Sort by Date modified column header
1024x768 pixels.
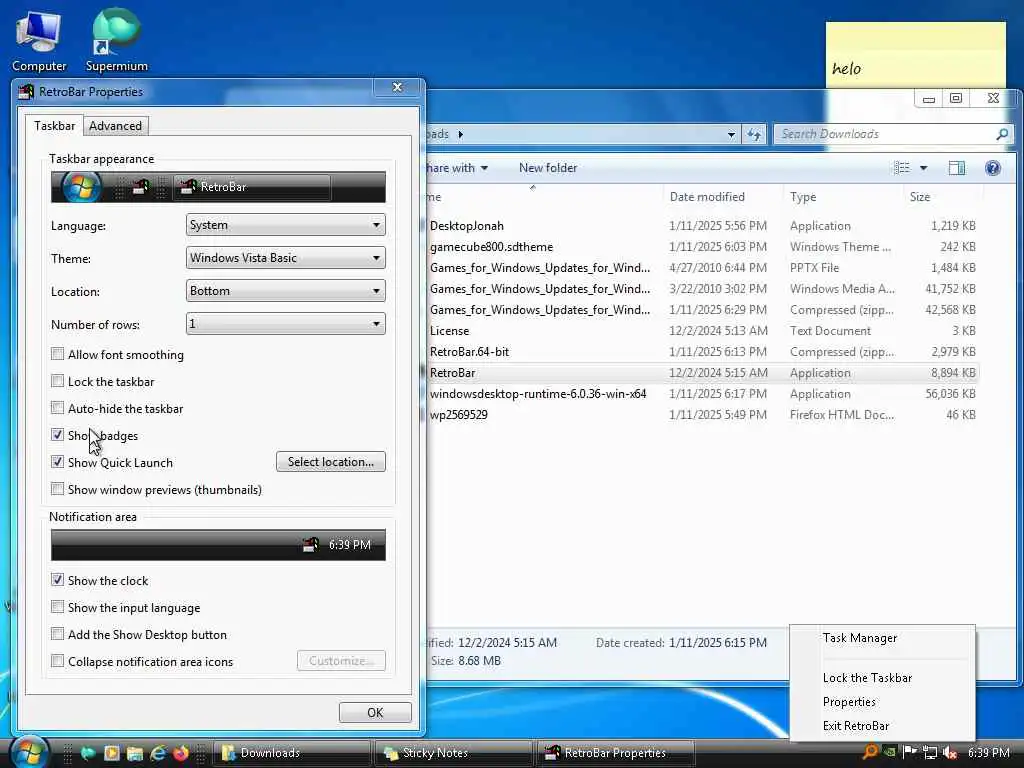707,197
